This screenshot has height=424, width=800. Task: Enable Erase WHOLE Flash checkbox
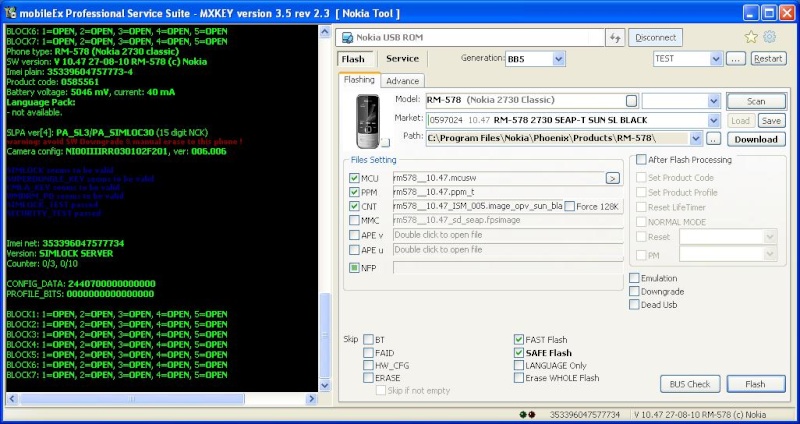tap(519, 378)
